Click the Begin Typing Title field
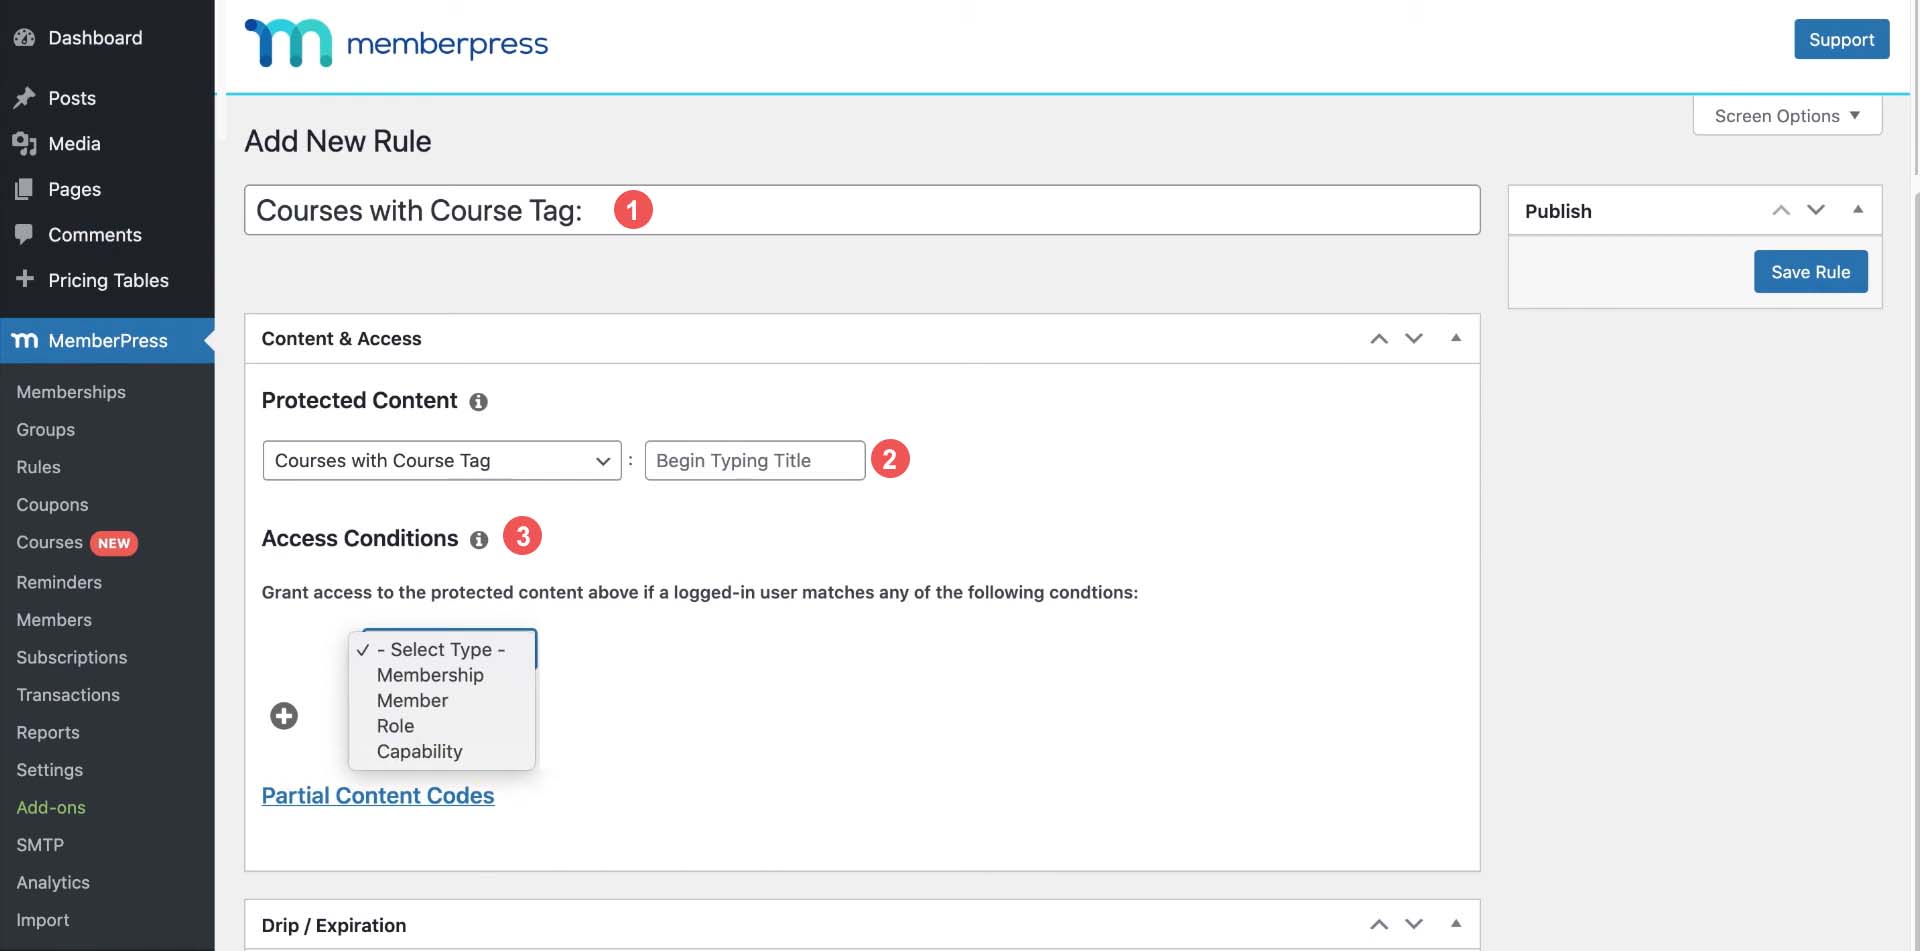1920x951 pixels. pyautogui.click(x=755, y=461)
